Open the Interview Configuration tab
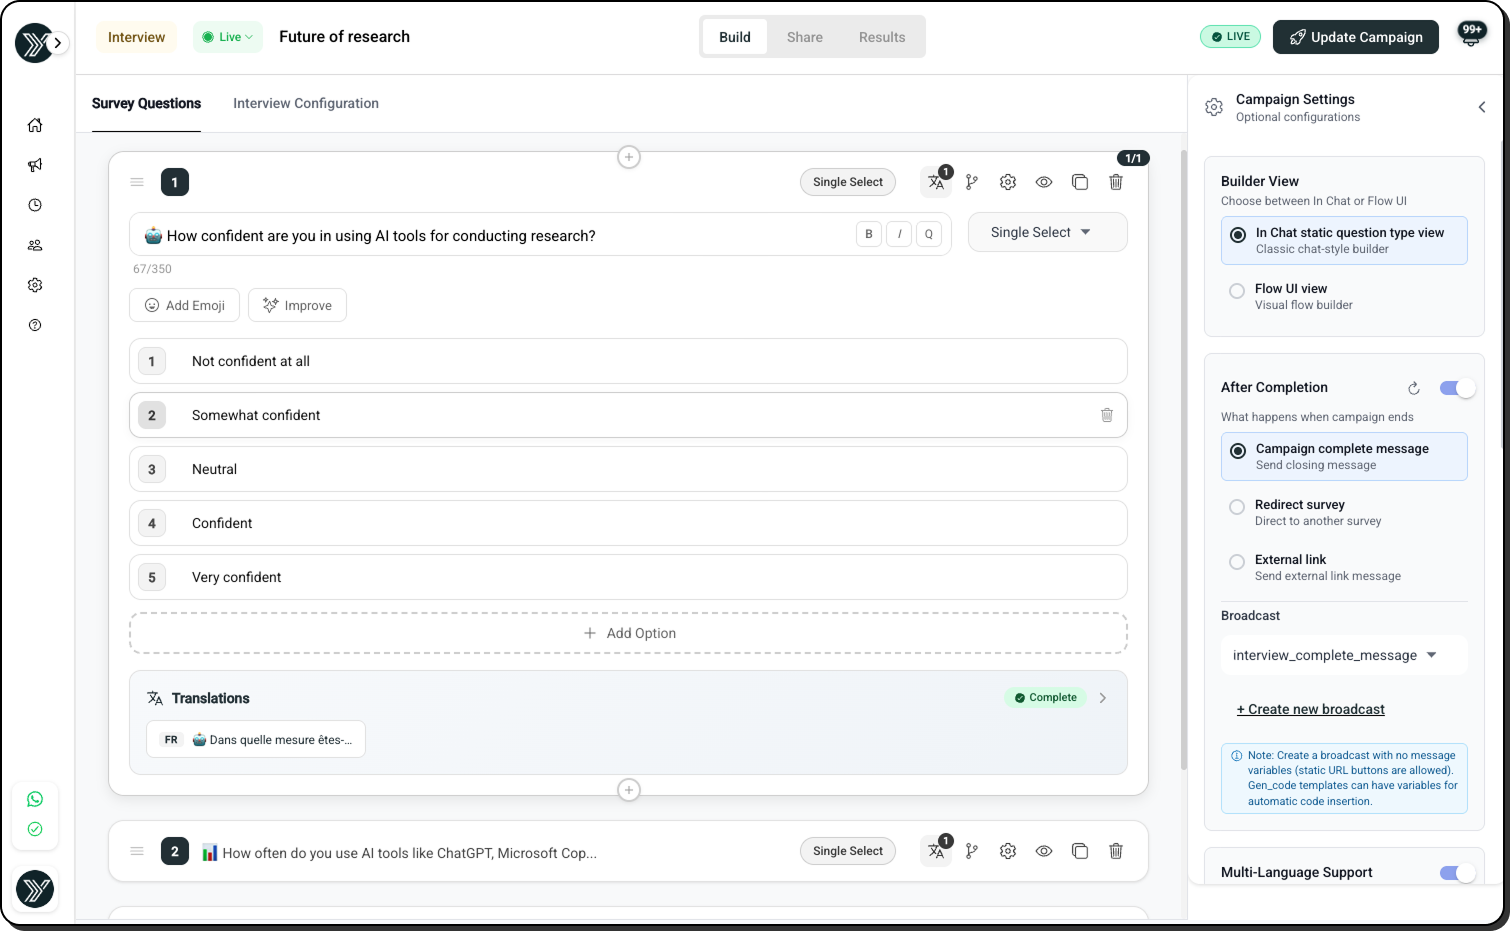 (x=305, y=103)
